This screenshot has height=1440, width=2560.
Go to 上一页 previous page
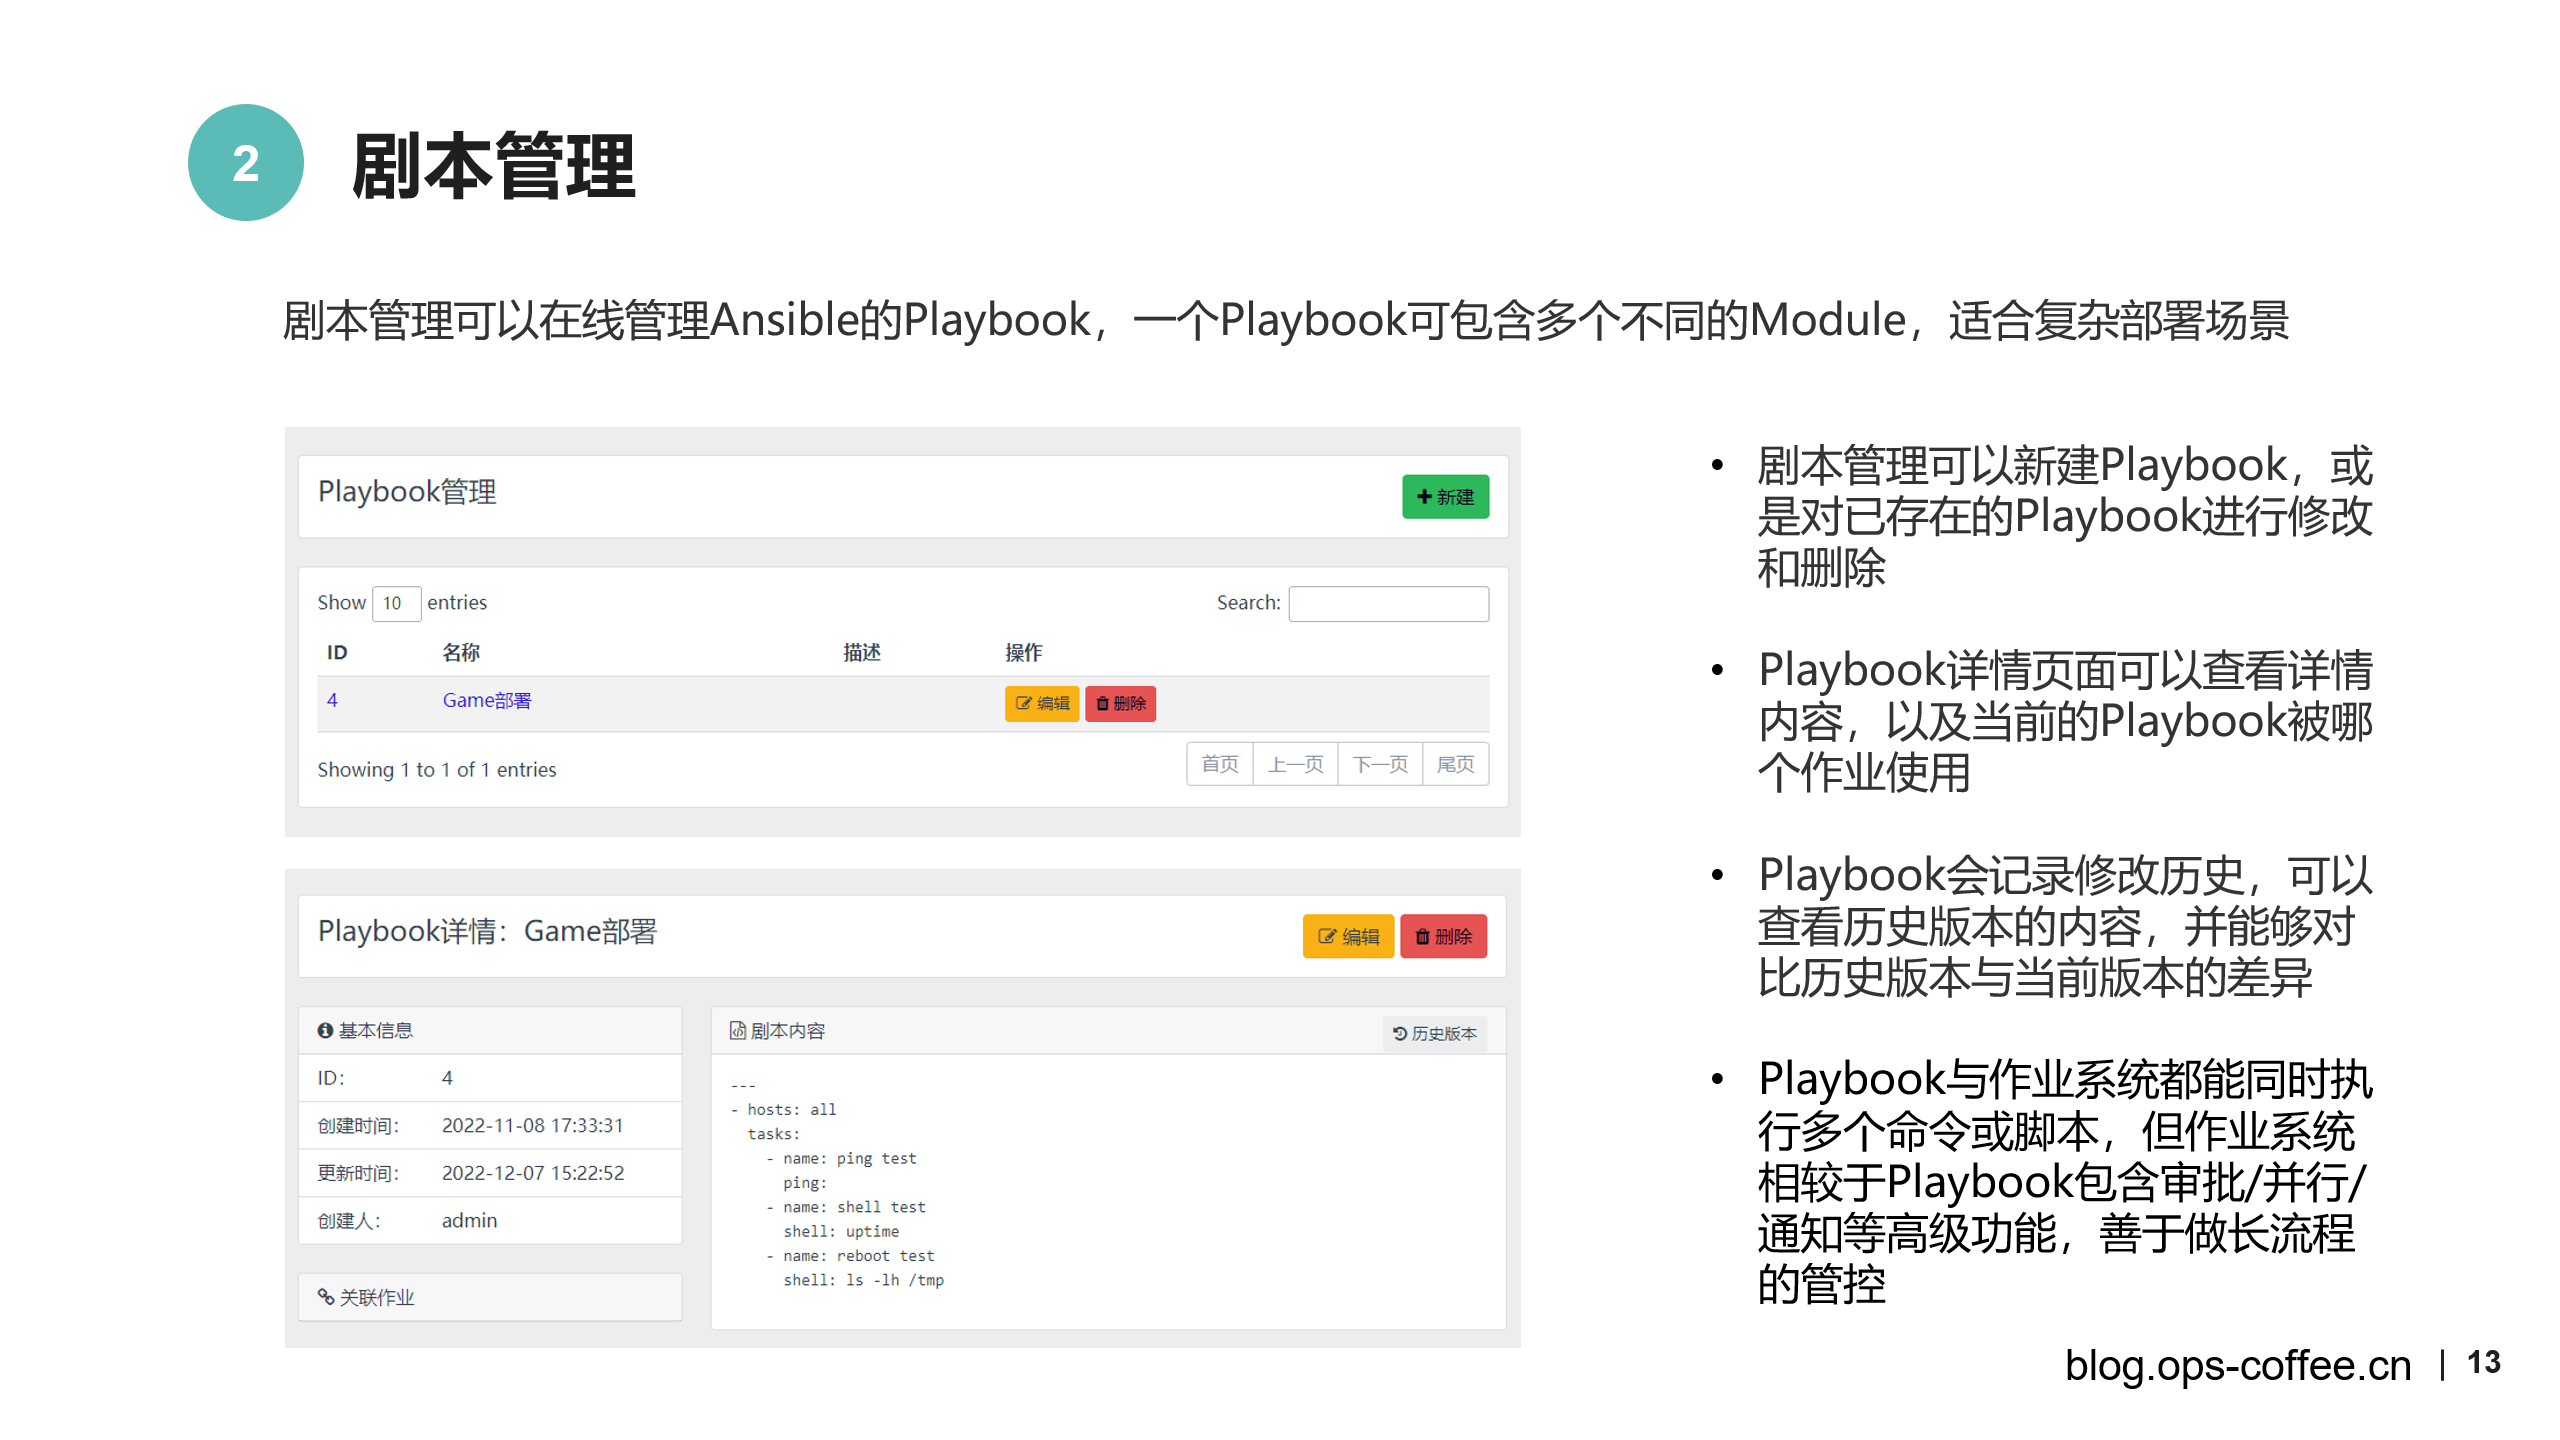[x=1295, y=764]
